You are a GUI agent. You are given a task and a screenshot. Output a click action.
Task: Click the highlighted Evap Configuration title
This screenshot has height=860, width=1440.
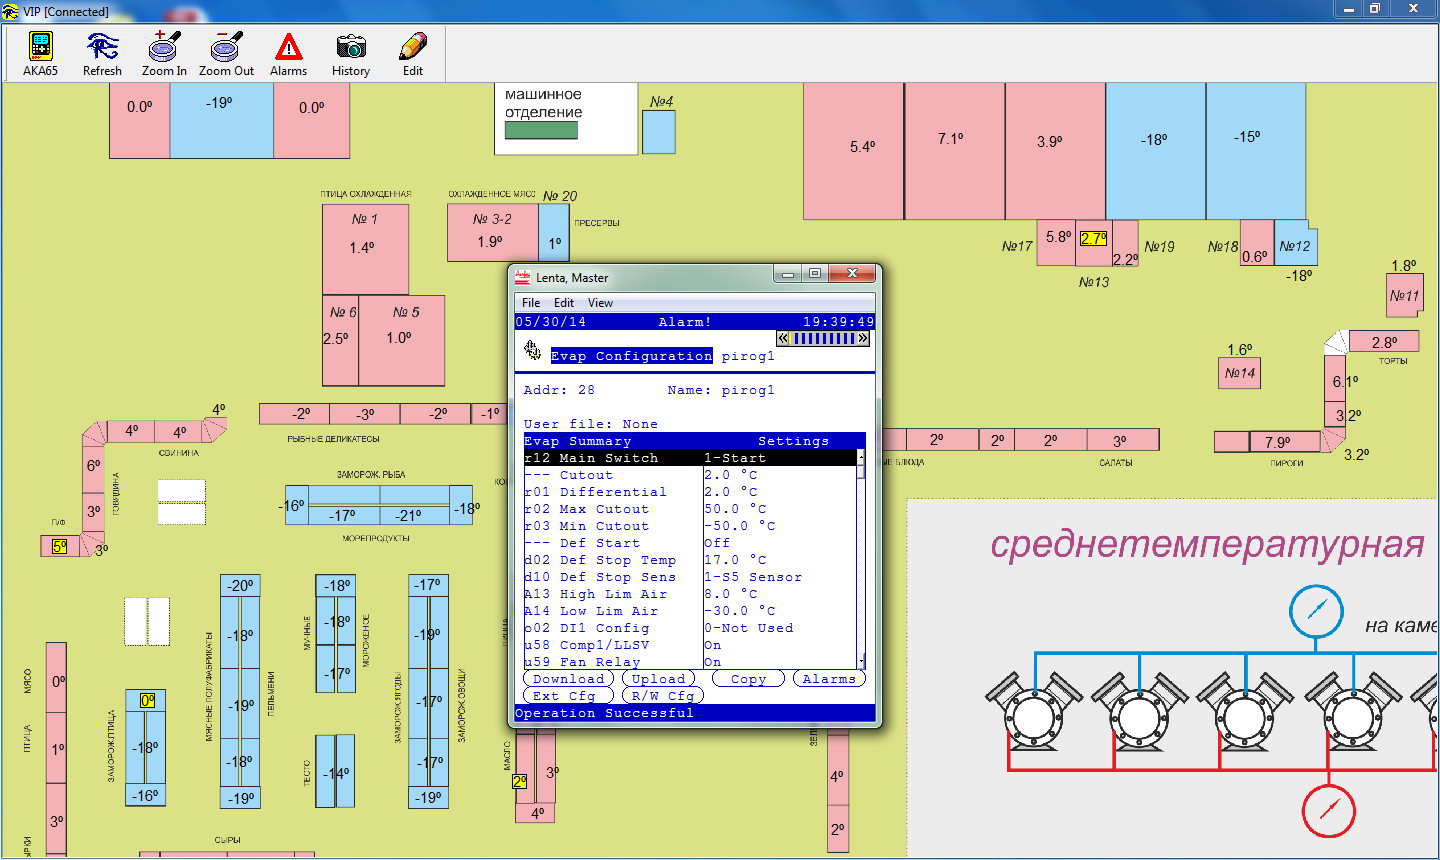tap(632, 356)
